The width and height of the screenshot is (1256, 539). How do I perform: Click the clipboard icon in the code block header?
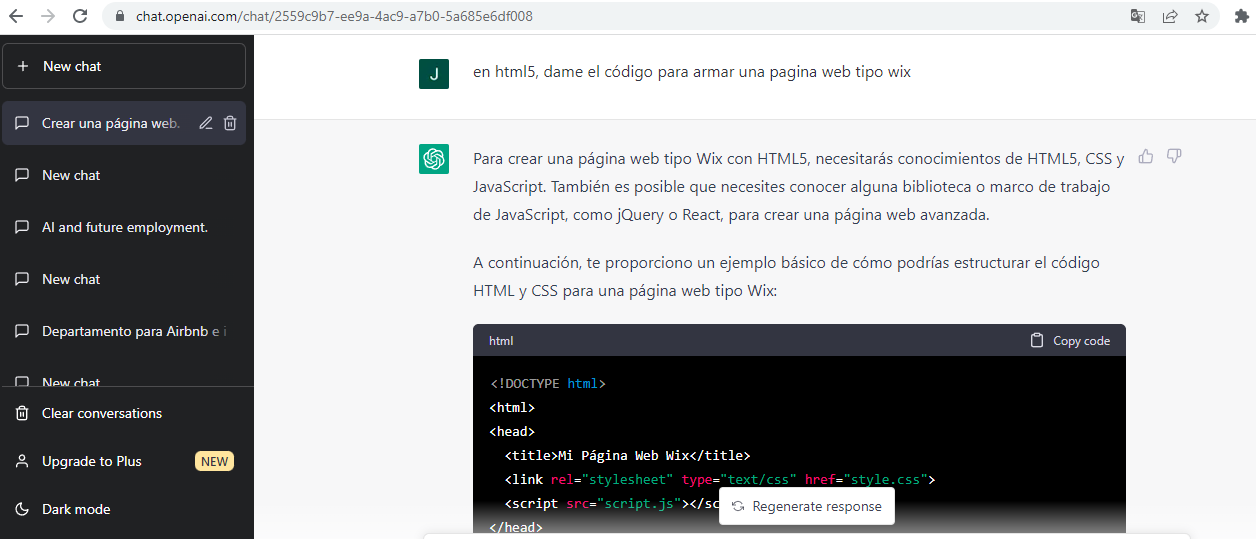click(1037, 340)
